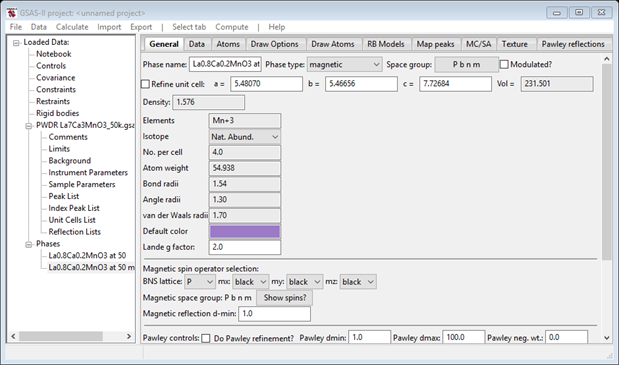The height and width of the screenshot is (365, 619).
Task: Select Reflection Lists tree item
Action: 75,232
